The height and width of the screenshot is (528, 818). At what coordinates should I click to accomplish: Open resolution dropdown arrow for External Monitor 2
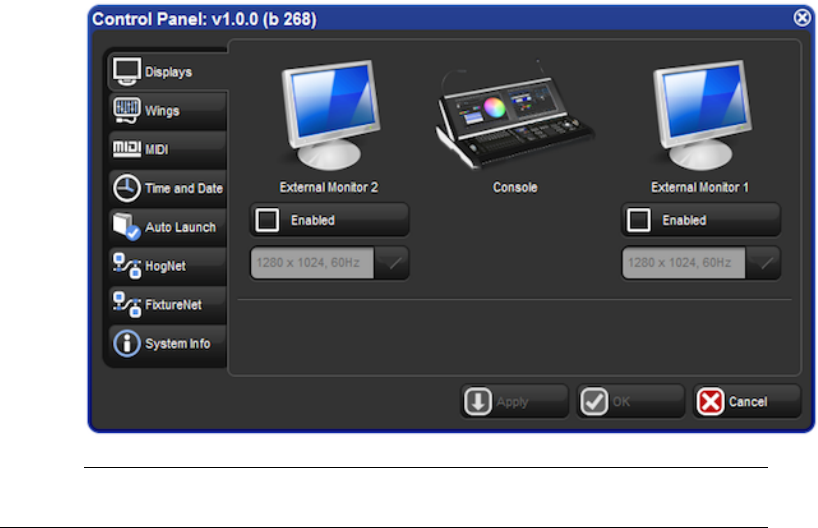pyautogui.click(x=392, y=263)
